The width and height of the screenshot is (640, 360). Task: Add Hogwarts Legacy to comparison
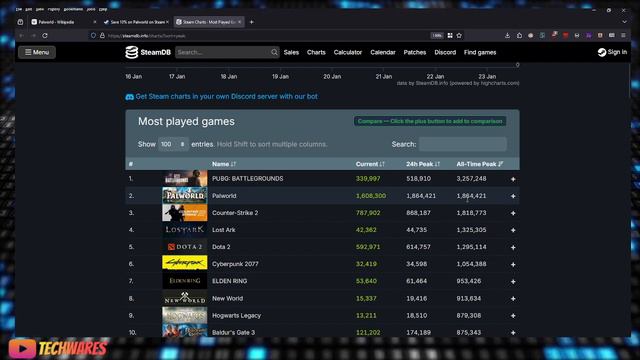pos(513,316)
